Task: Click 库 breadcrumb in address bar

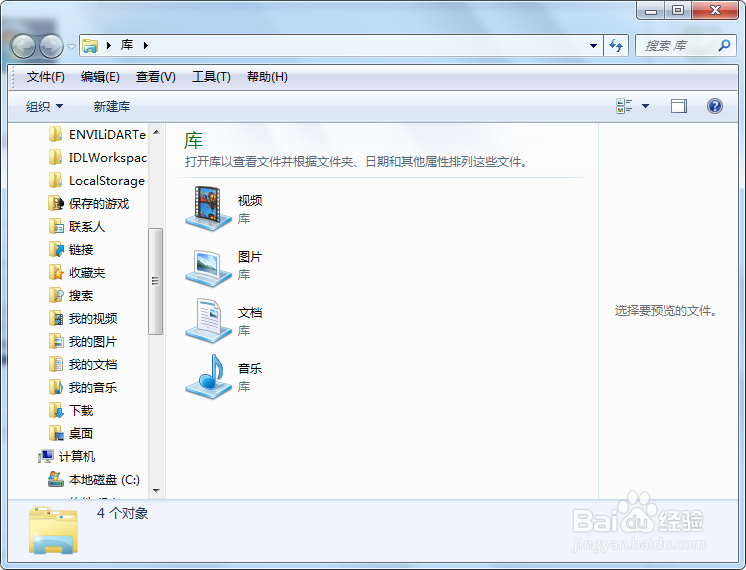Action: tap(127, 45)
